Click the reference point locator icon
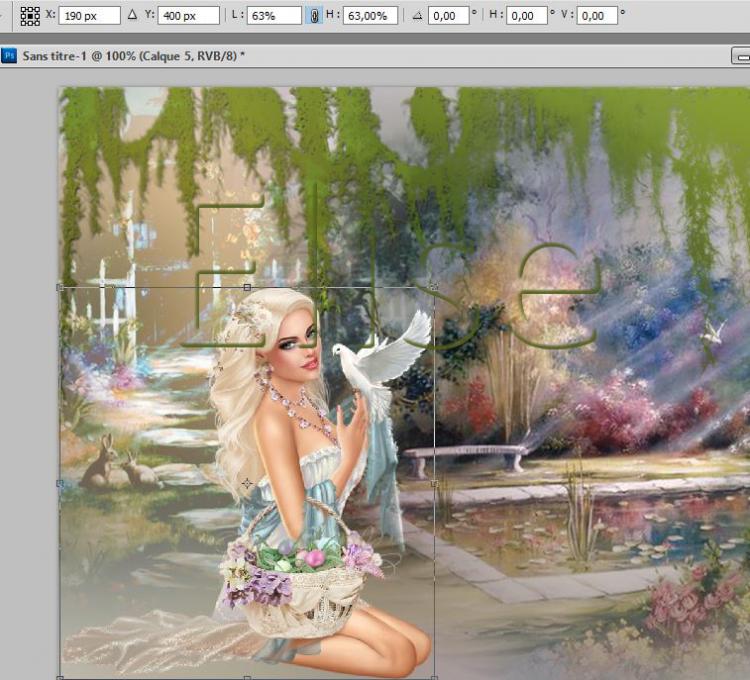The width and height of the screenshot is (750, 680). tap(30, 16)
